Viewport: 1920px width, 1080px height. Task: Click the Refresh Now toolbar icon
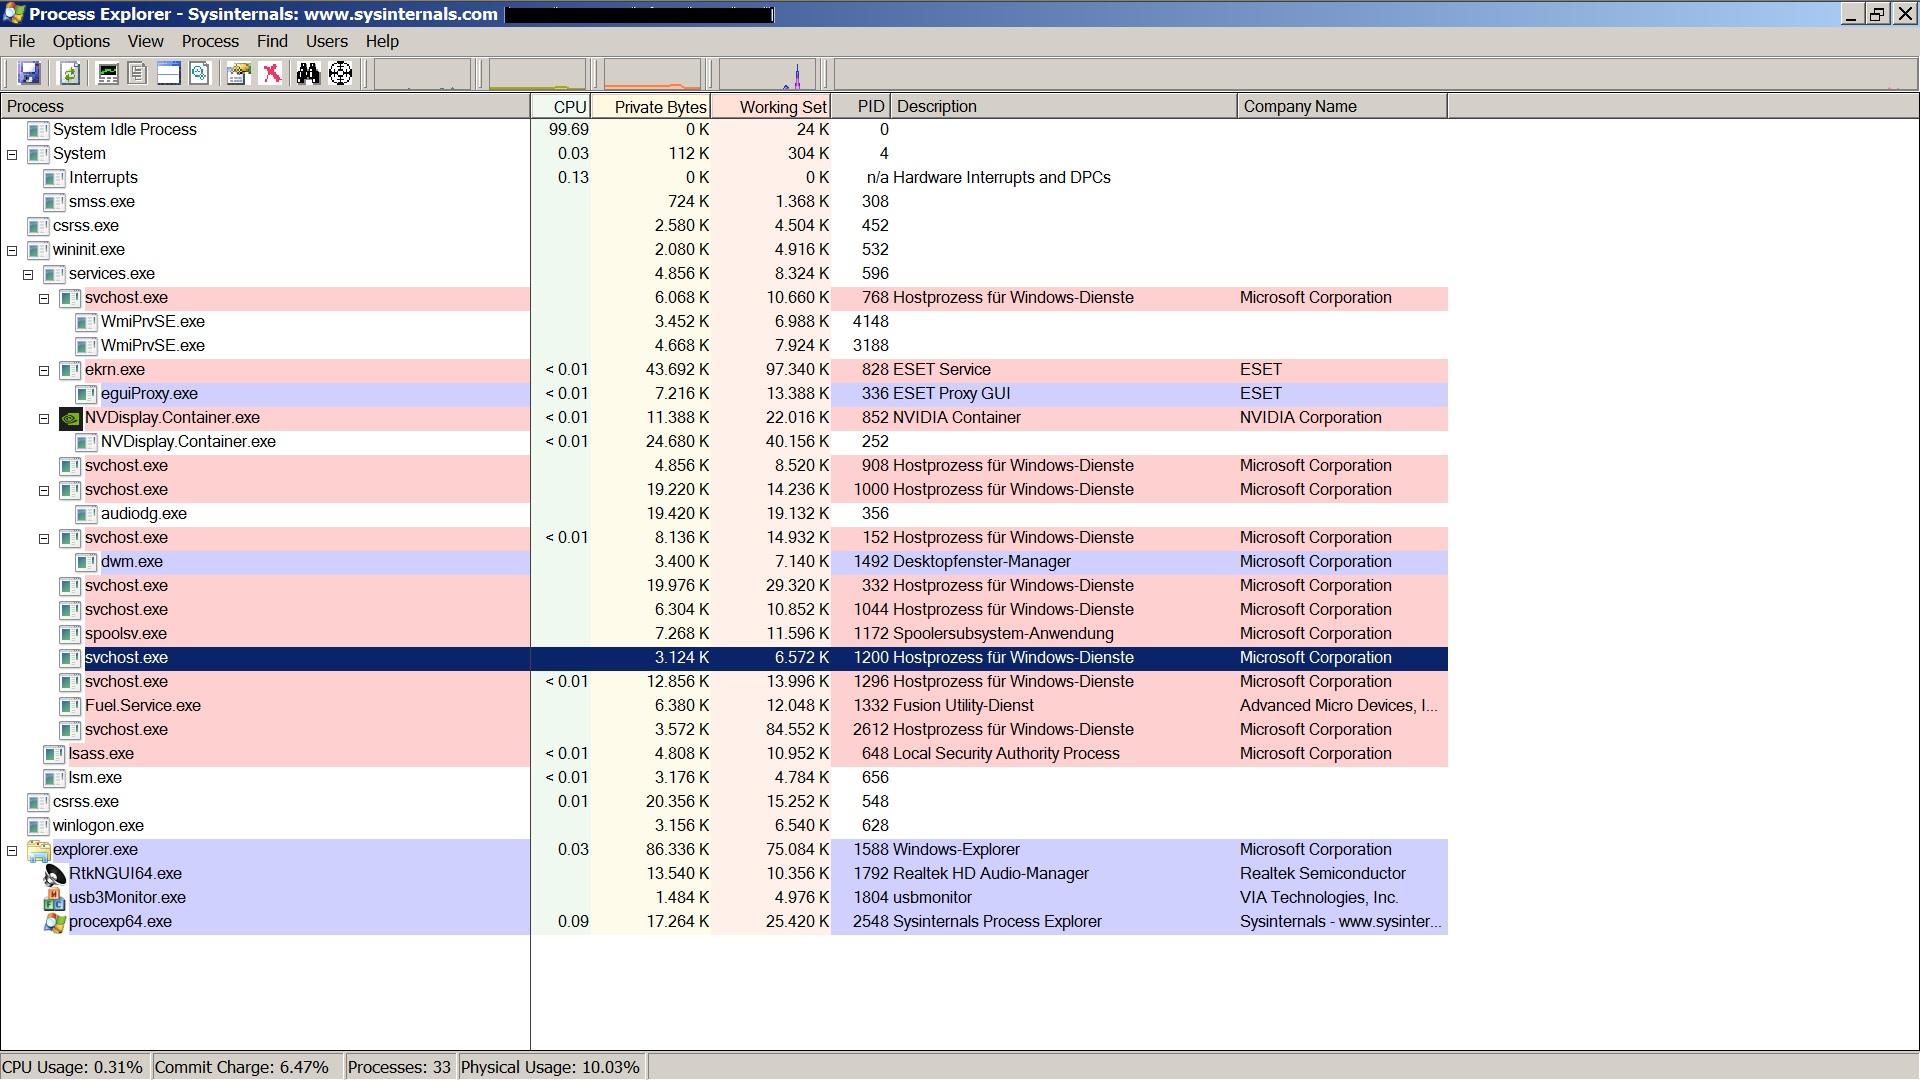coord(70,73)
